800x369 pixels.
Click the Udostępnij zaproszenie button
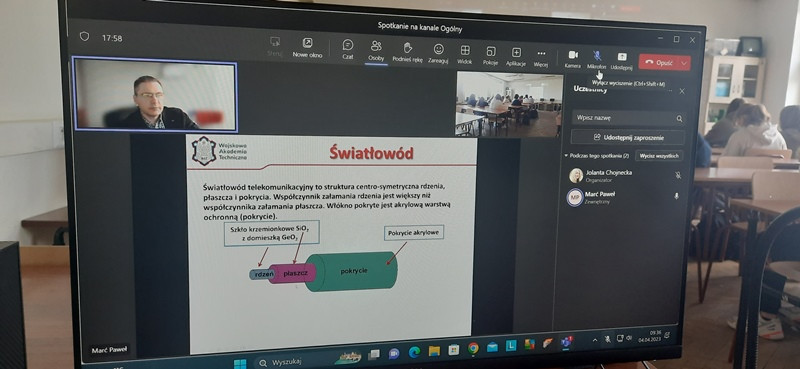(x=628, y=137)
